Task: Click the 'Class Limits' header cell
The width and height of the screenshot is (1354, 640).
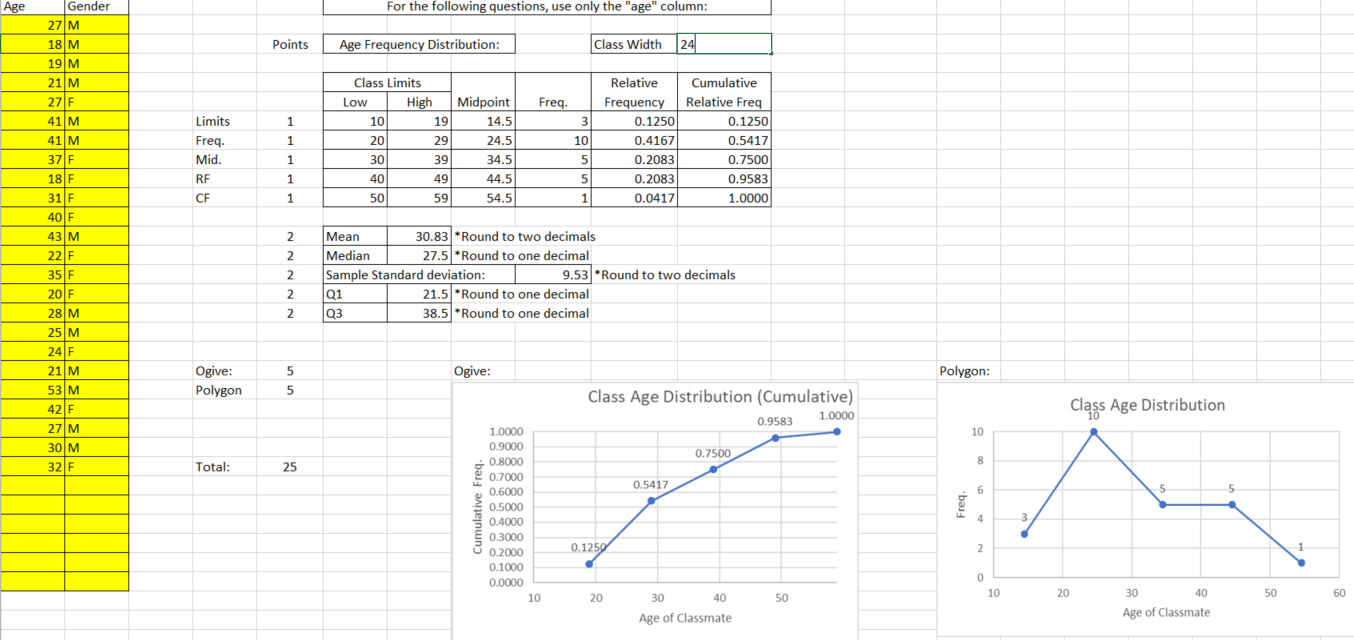Action: coord(388,83)
